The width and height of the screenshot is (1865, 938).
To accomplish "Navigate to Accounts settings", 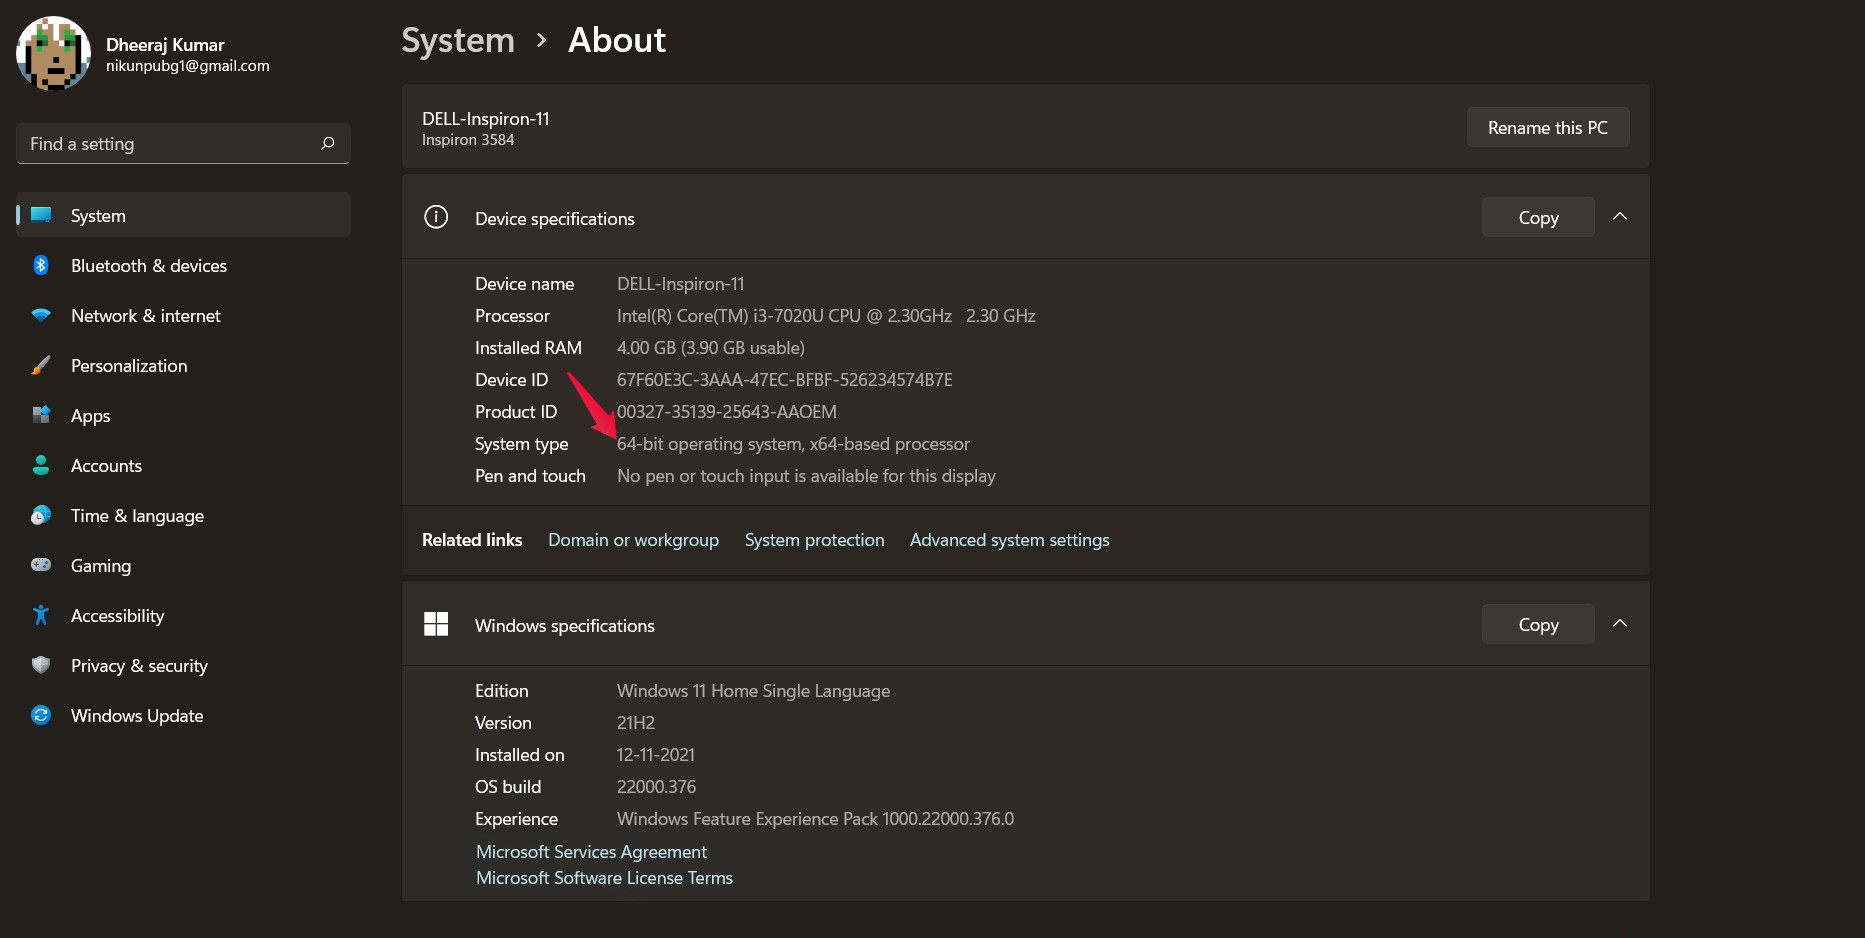I will 183,465.
